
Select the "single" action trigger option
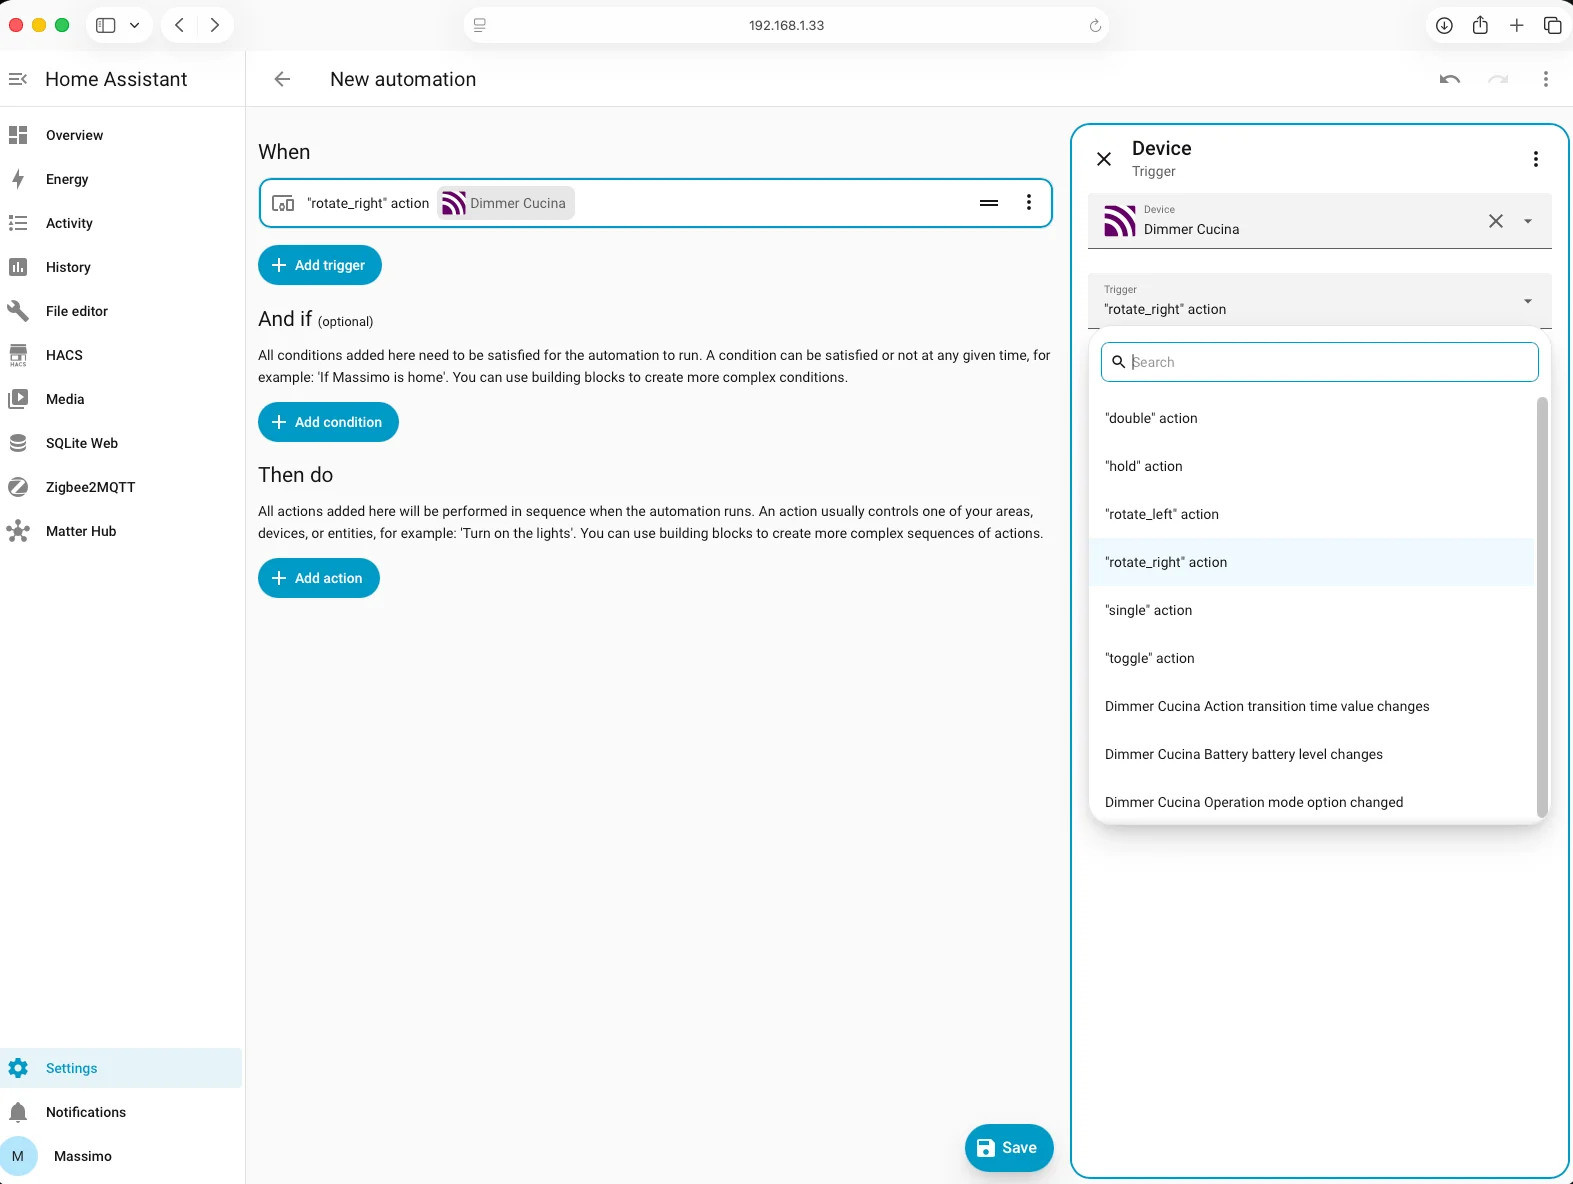[1311, 610]
